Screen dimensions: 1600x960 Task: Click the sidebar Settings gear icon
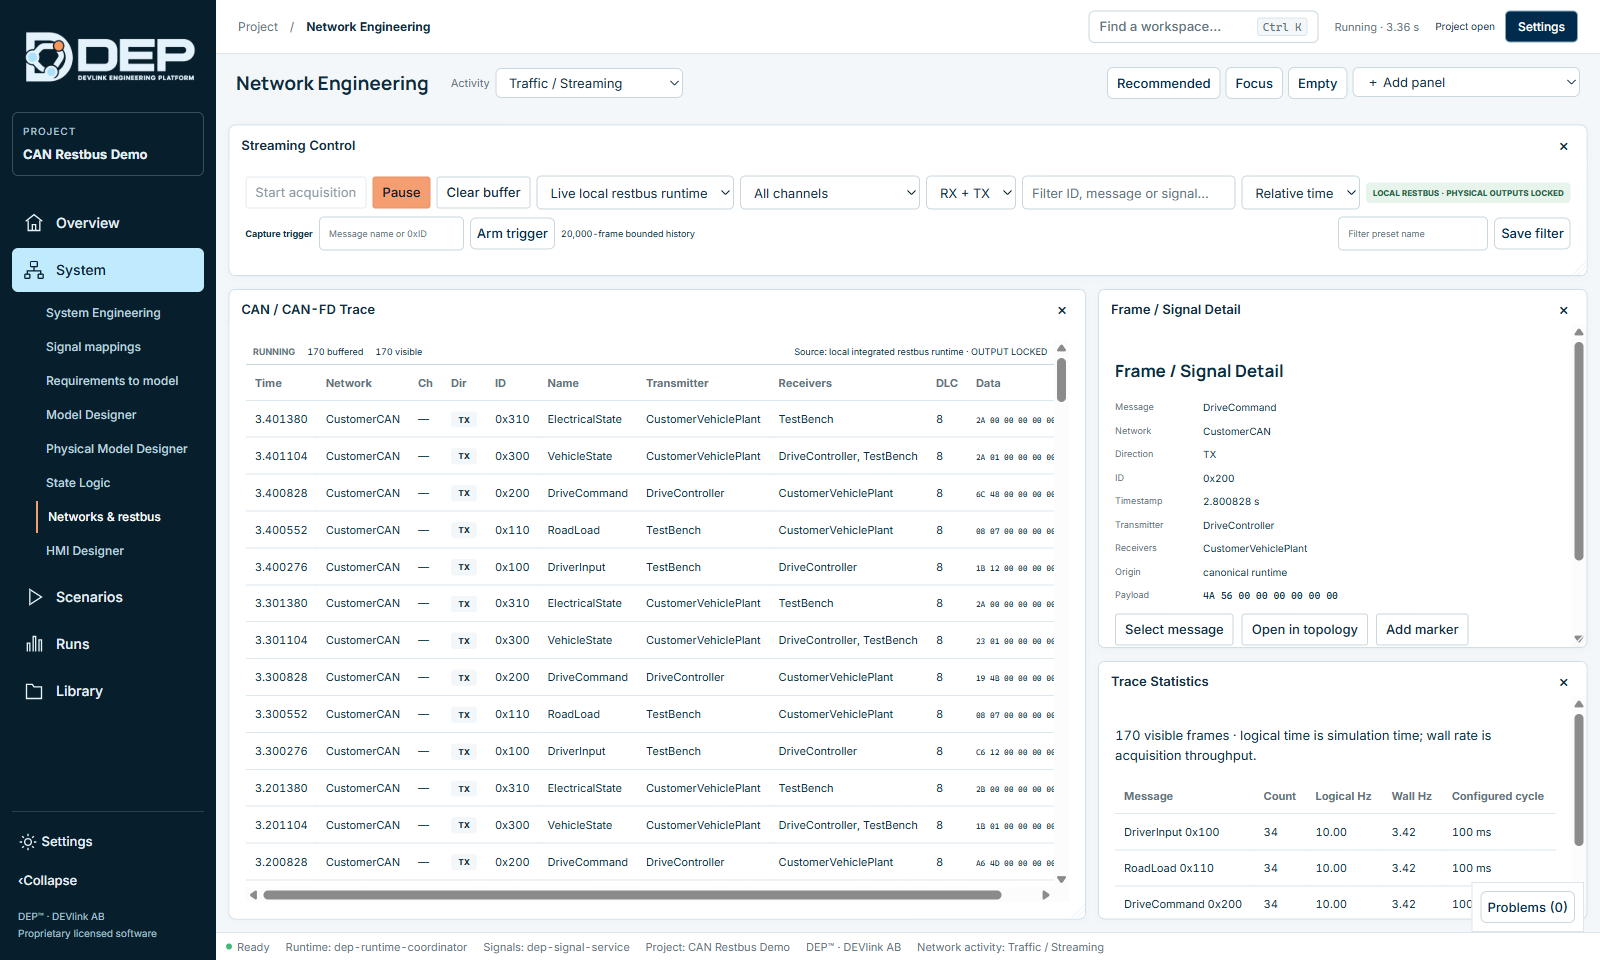[x=27, y=842]
